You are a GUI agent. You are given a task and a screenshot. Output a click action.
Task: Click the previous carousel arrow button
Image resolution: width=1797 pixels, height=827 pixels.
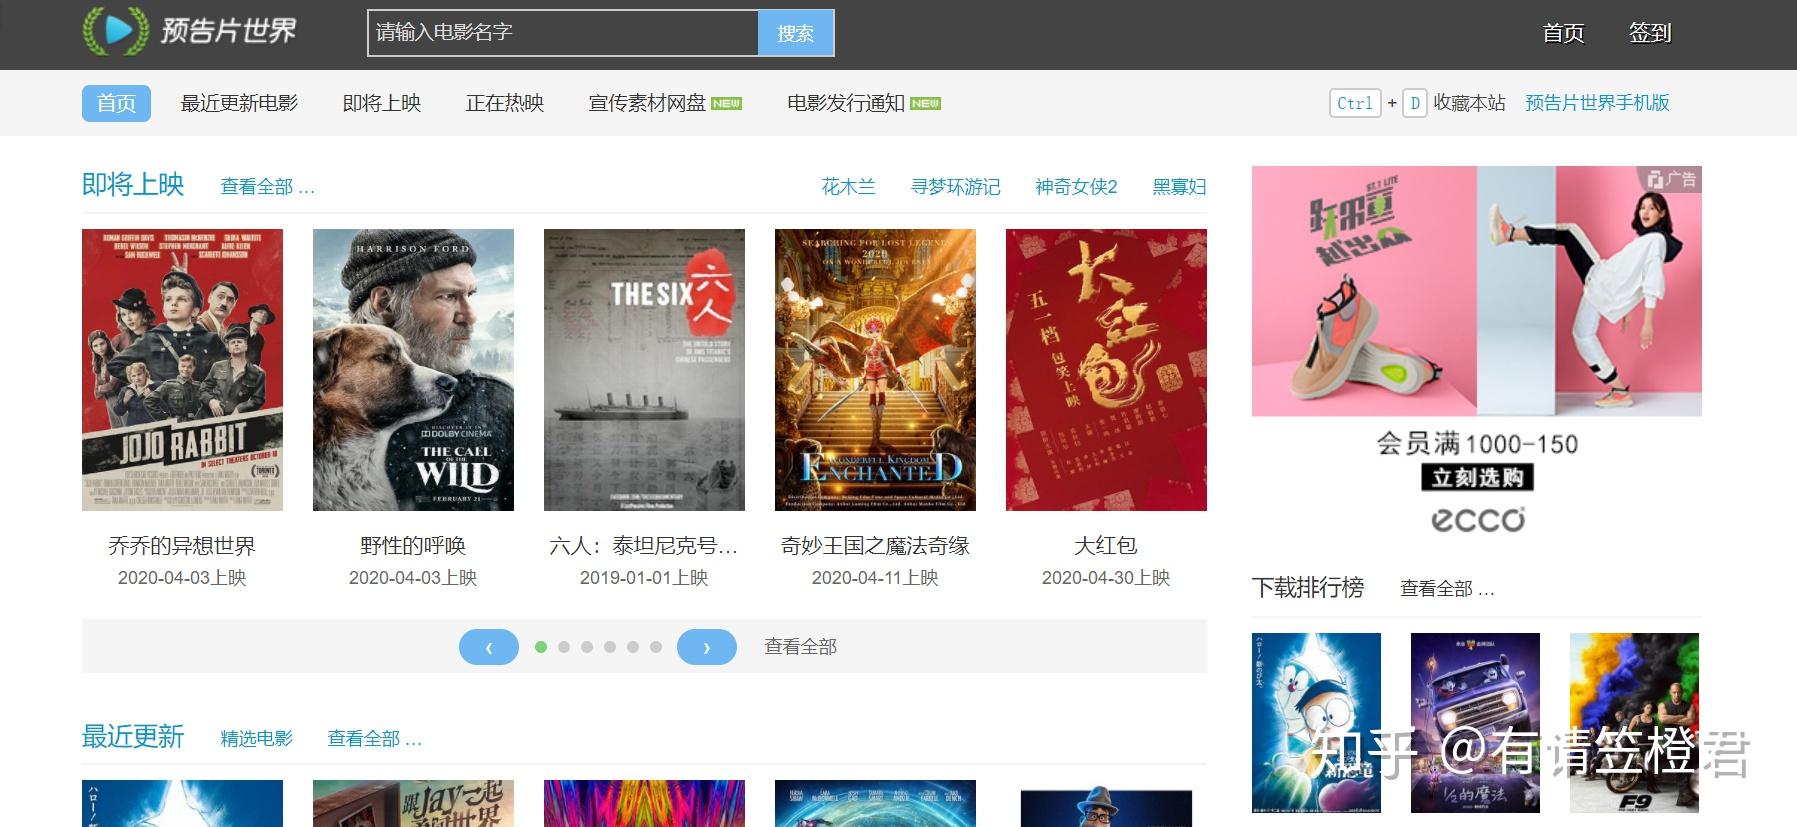[x=489, y=647]
